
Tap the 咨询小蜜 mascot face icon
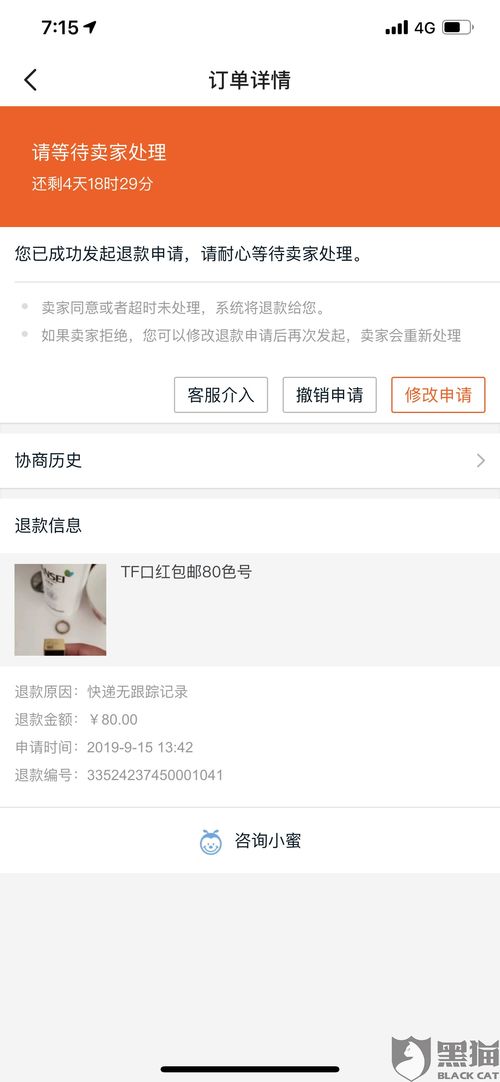(211, 842)
